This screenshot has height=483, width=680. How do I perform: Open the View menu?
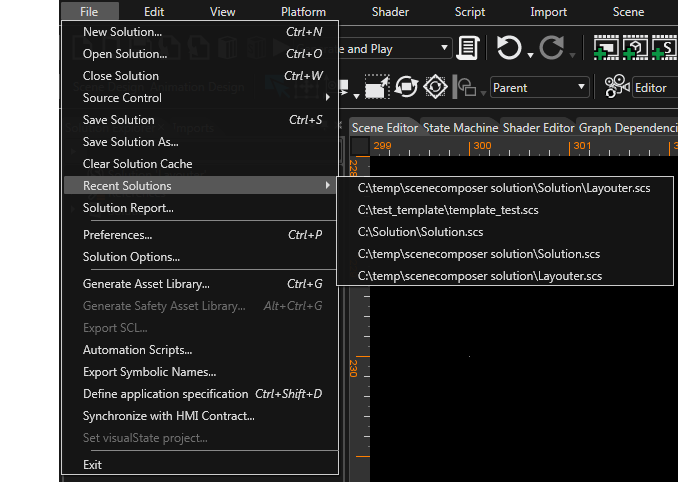pos(222,12)
